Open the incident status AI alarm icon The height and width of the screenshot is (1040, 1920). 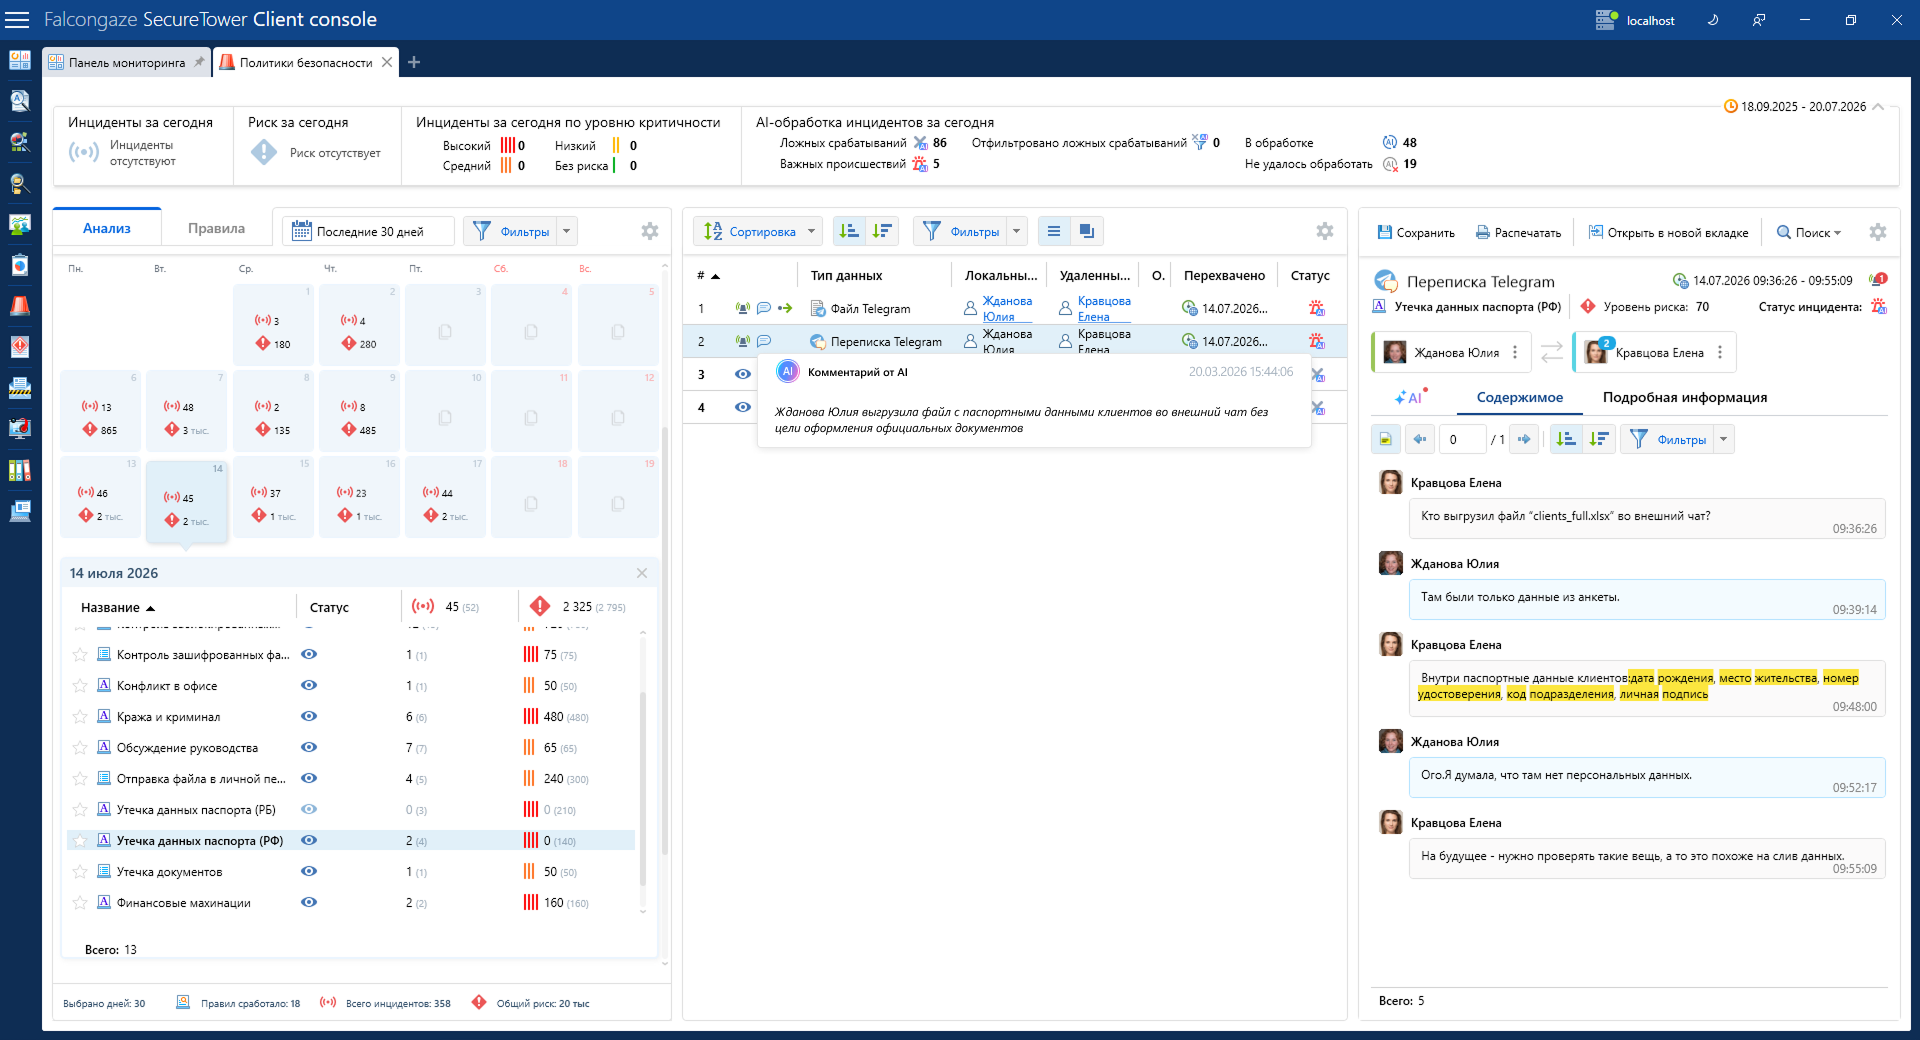1879,306
